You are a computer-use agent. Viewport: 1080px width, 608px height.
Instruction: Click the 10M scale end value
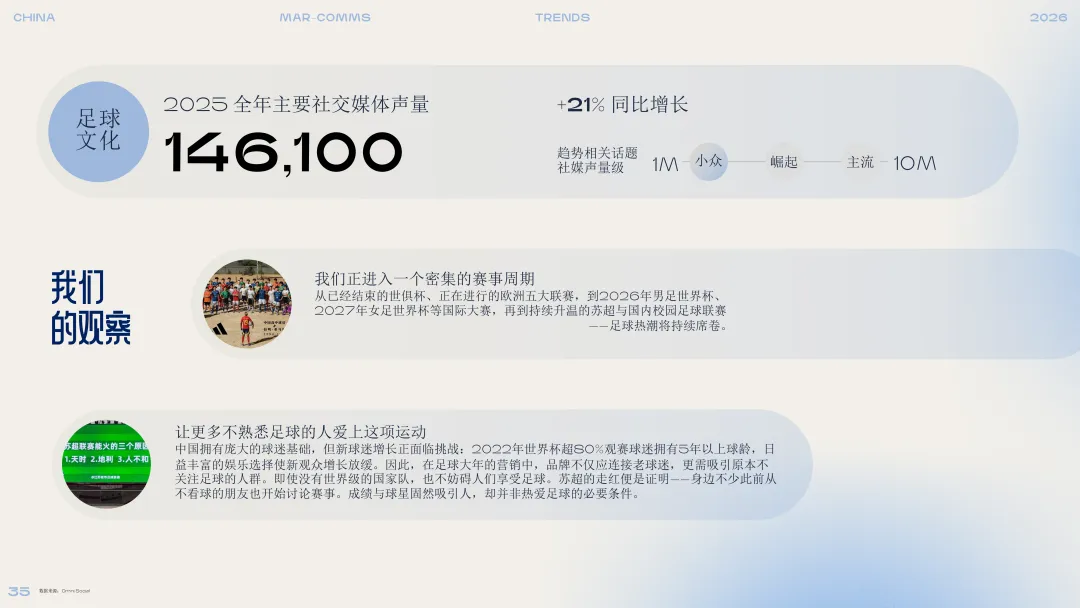coord(915,163)
